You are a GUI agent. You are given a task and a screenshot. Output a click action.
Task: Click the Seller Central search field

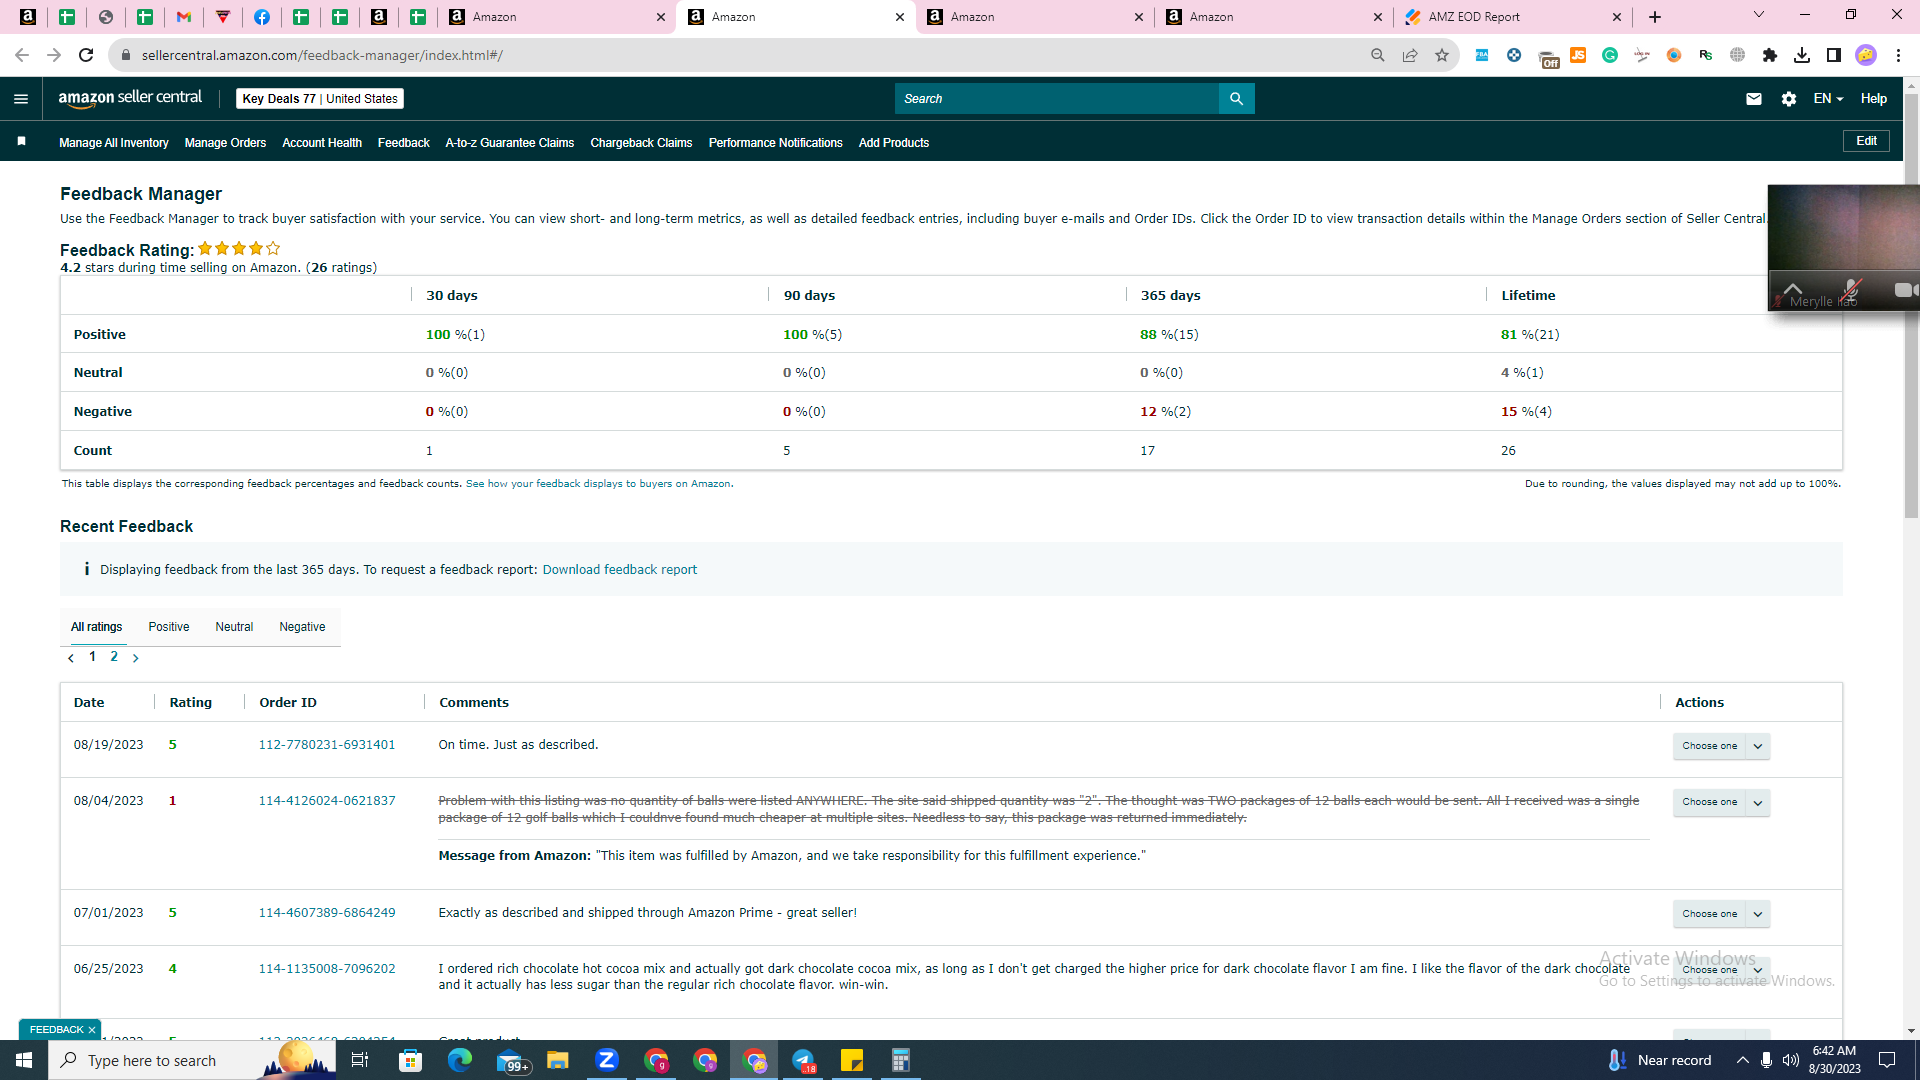pyautogui.click(x=1057, y=99)
